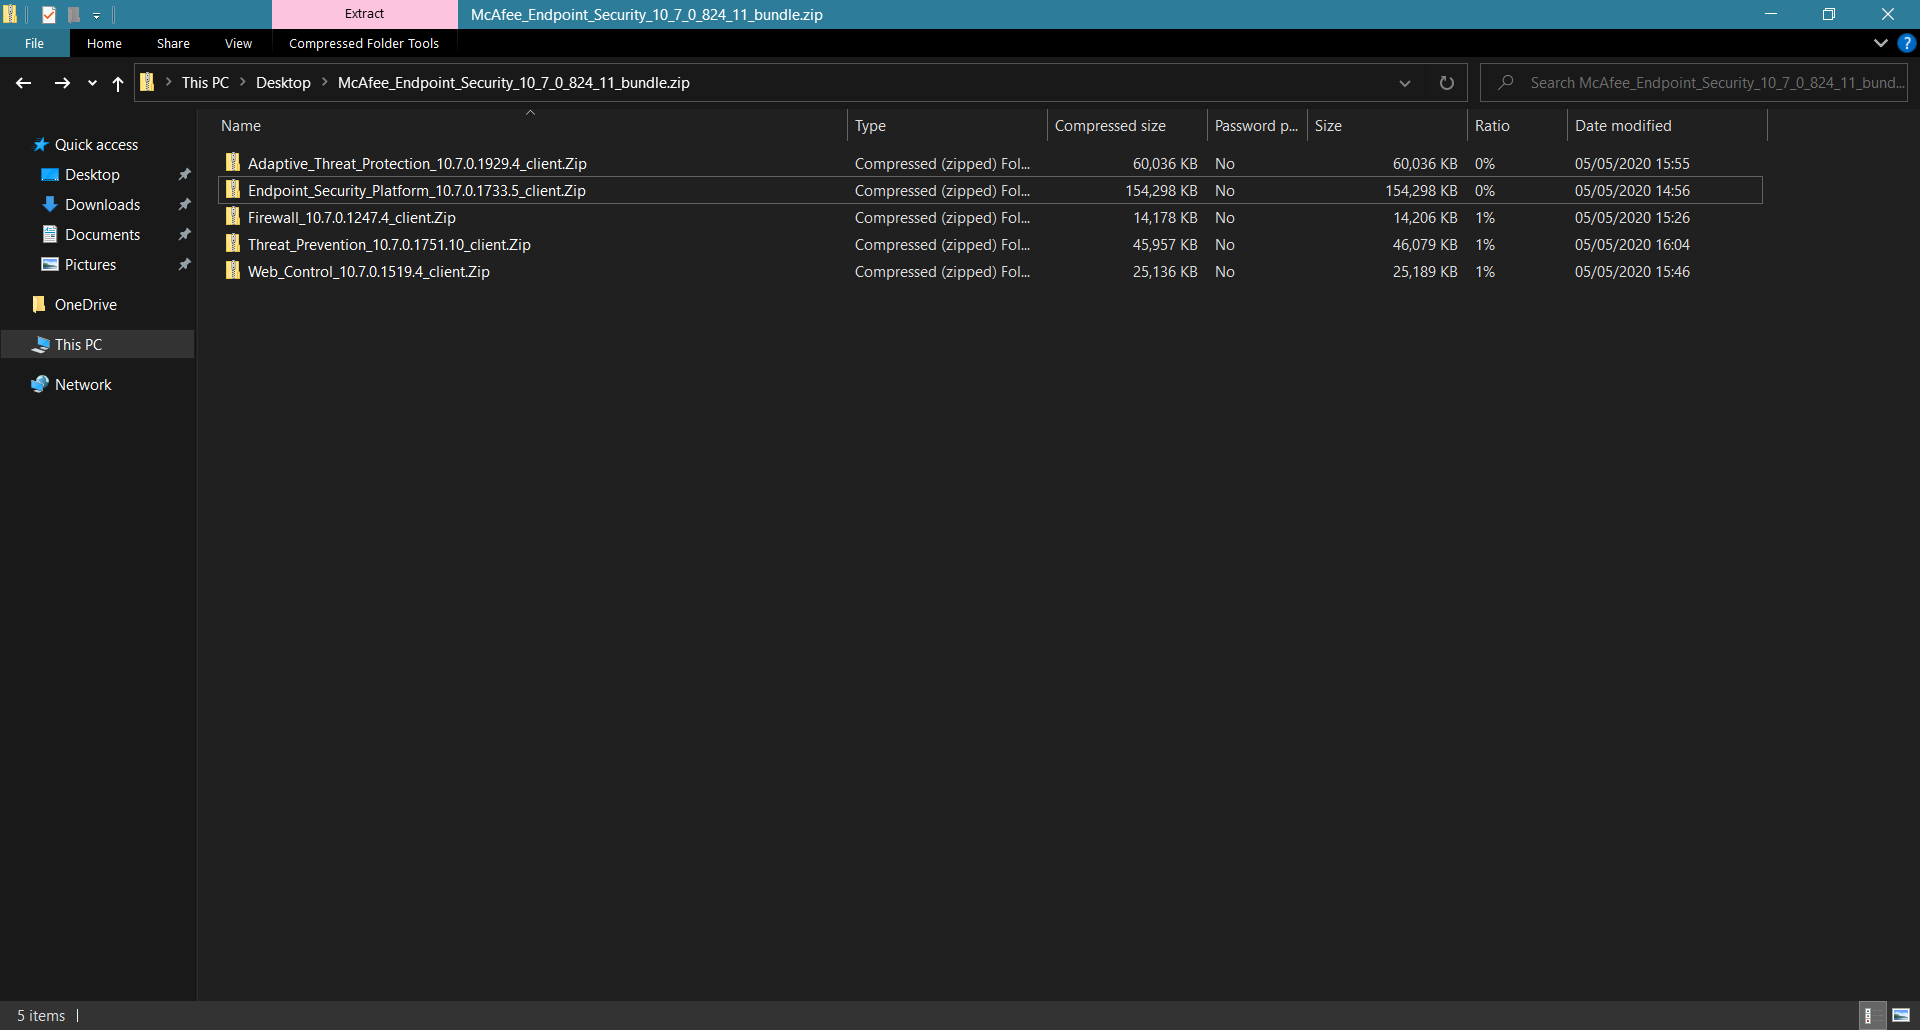
Task: Select file name Adaptive_Threat_Protection_10.7.0.1929.4_client.Zip
Action: pos(417,164)
